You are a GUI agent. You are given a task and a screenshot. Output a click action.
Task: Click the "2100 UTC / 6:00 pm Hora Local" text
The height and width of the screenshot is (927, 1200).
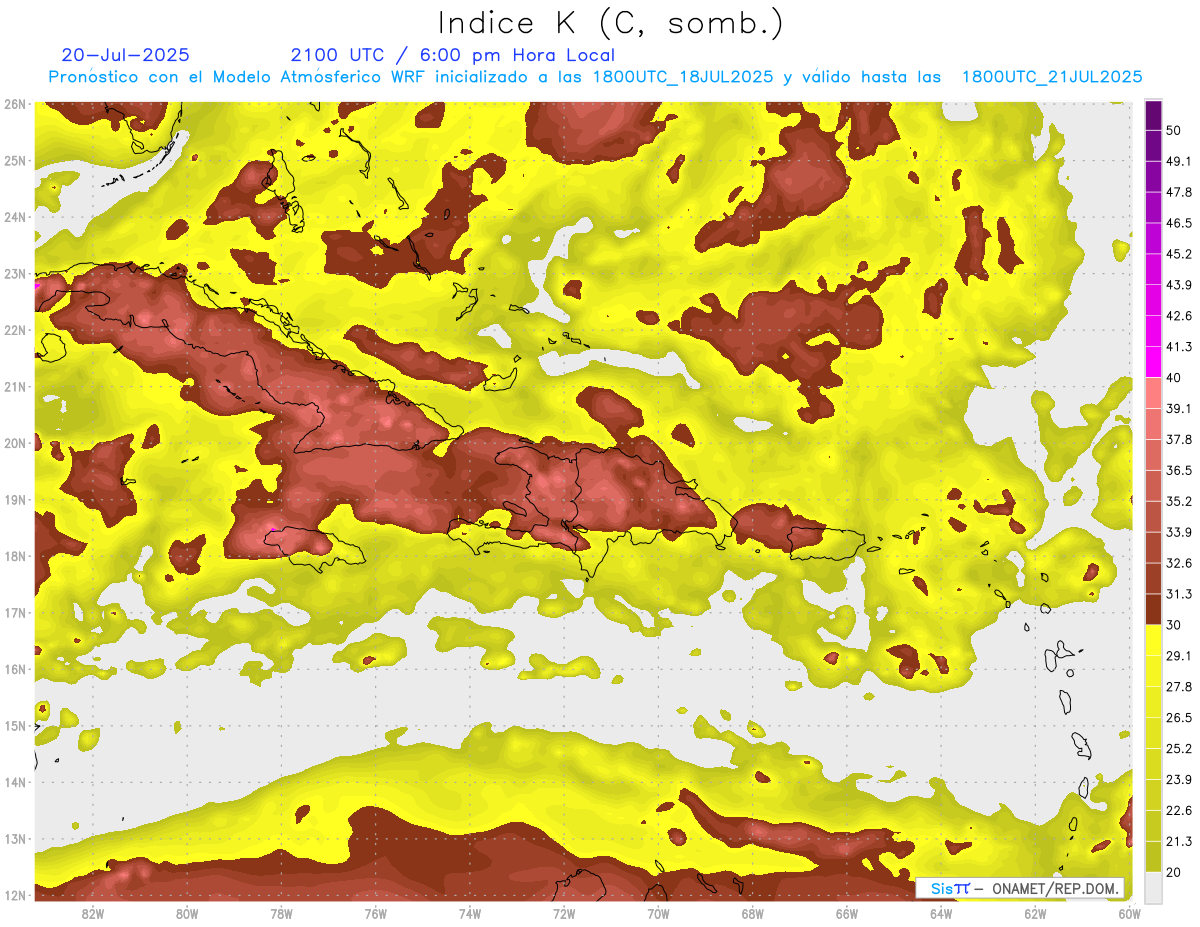452,55
